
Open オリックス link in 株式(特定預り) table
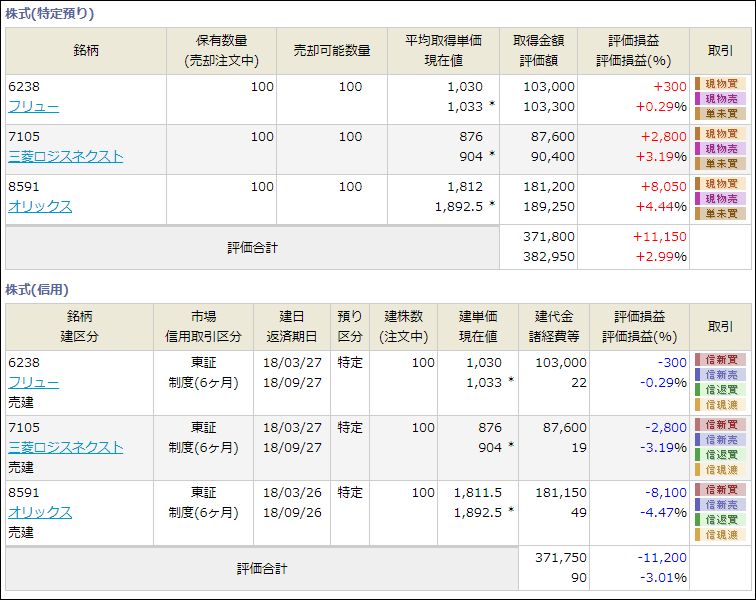40,206
